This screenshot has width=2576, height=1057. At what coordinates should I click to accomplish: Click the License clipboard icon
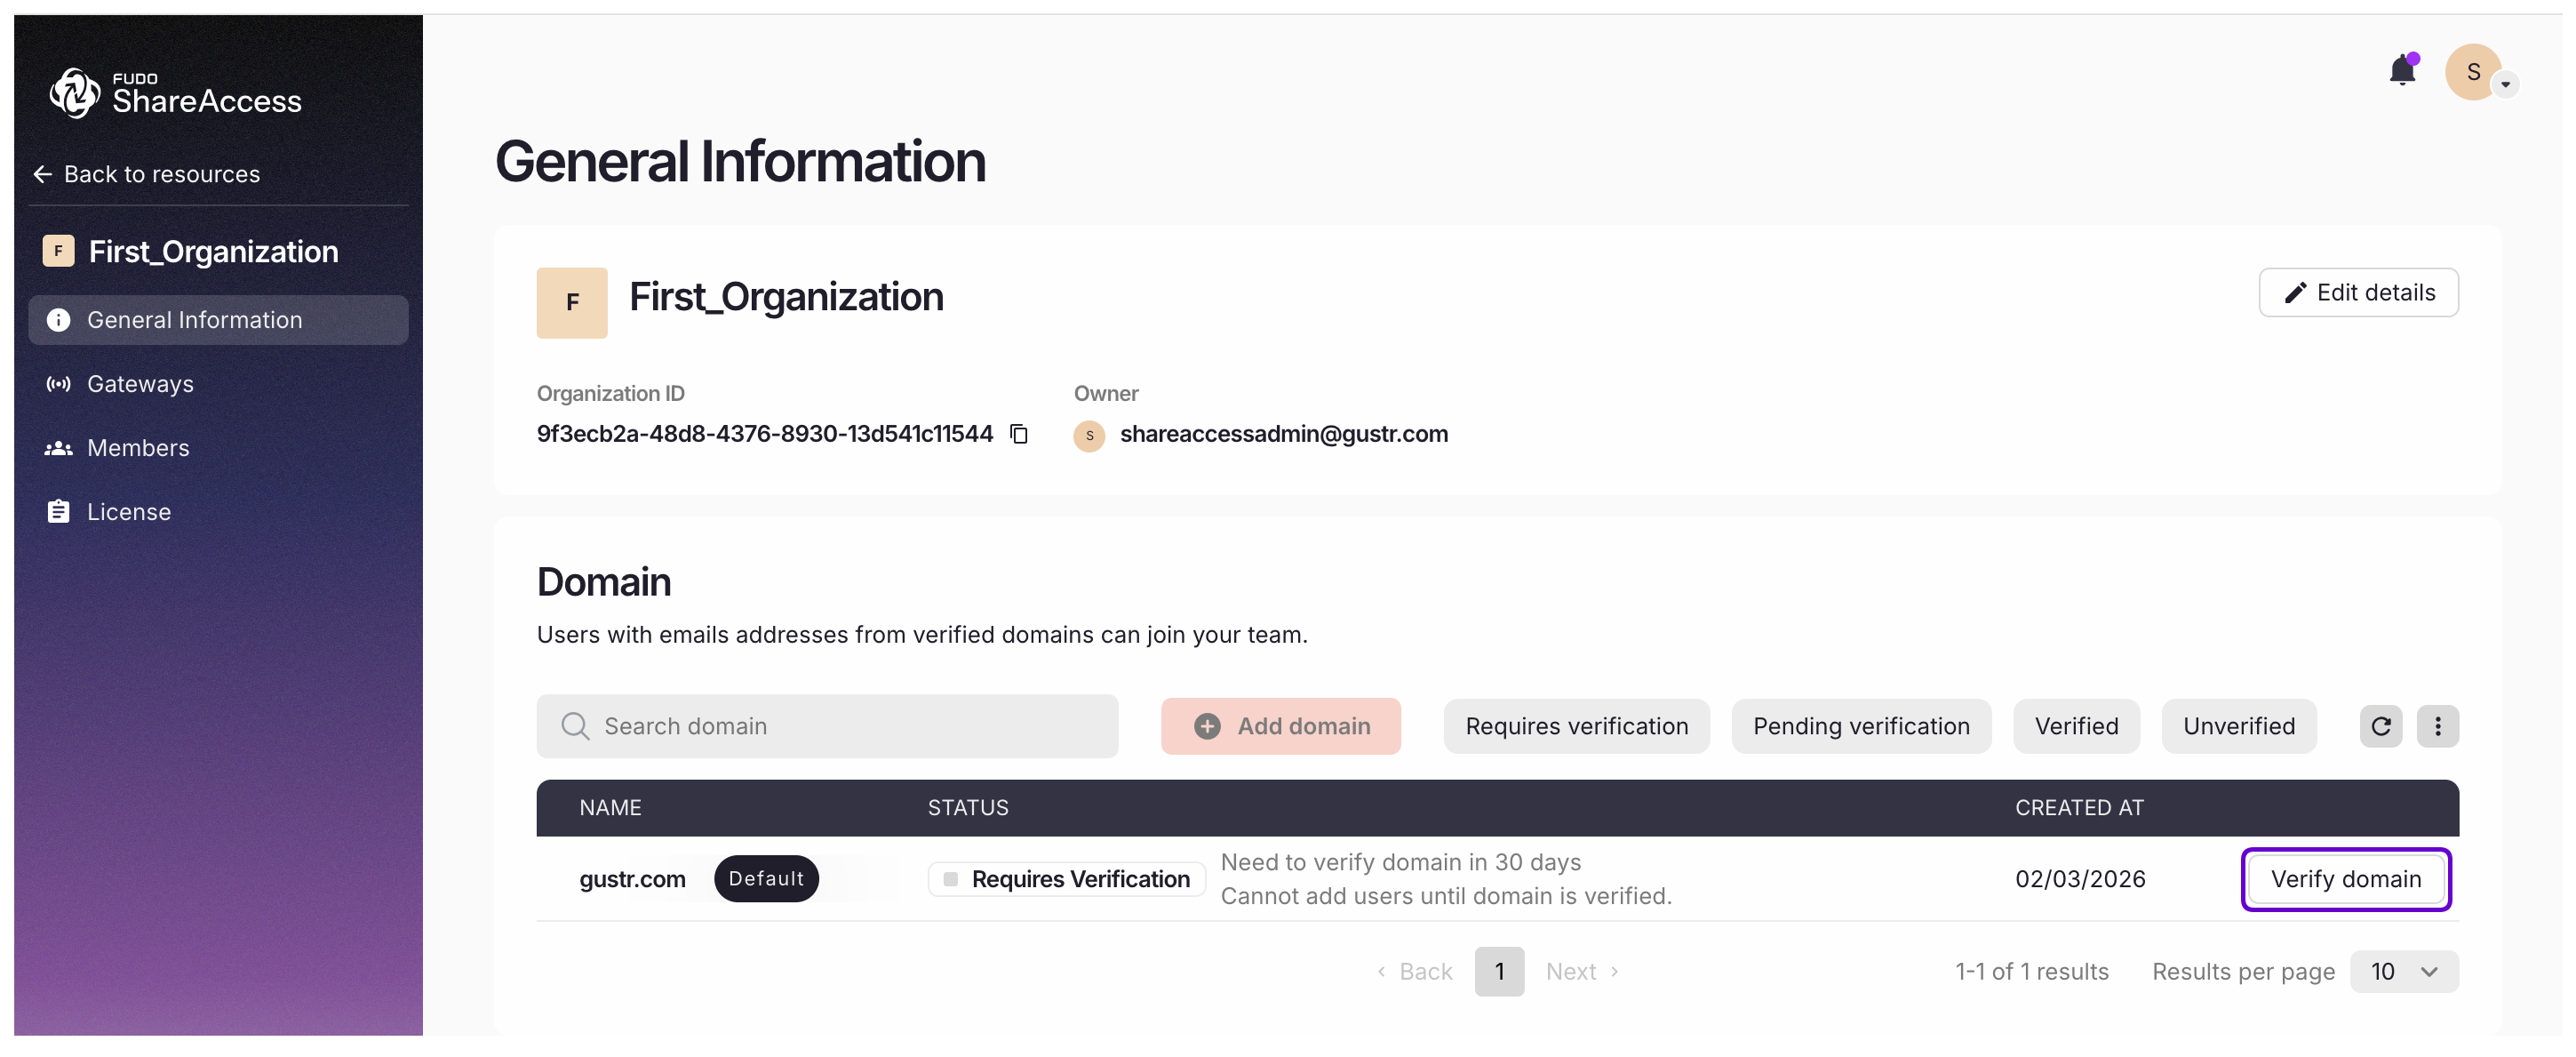(58, 512)
